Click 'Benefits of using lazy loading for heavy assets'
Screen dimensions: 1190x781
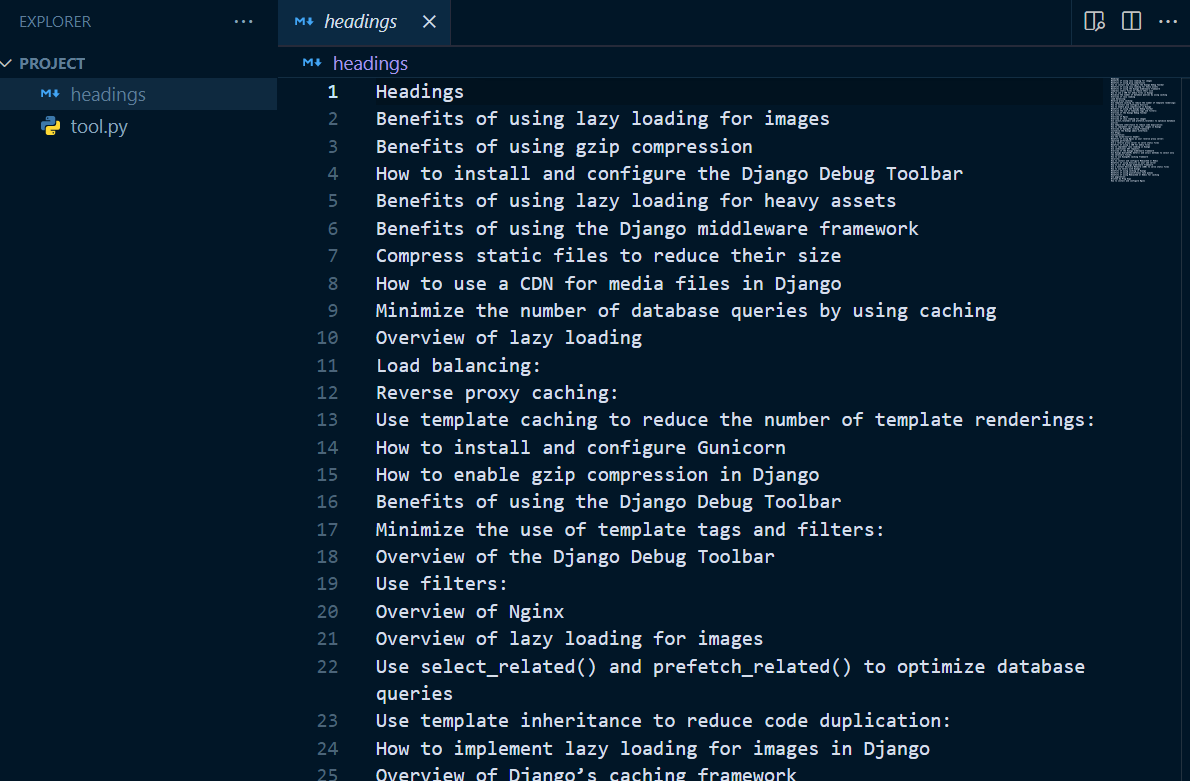click(636, 201)
